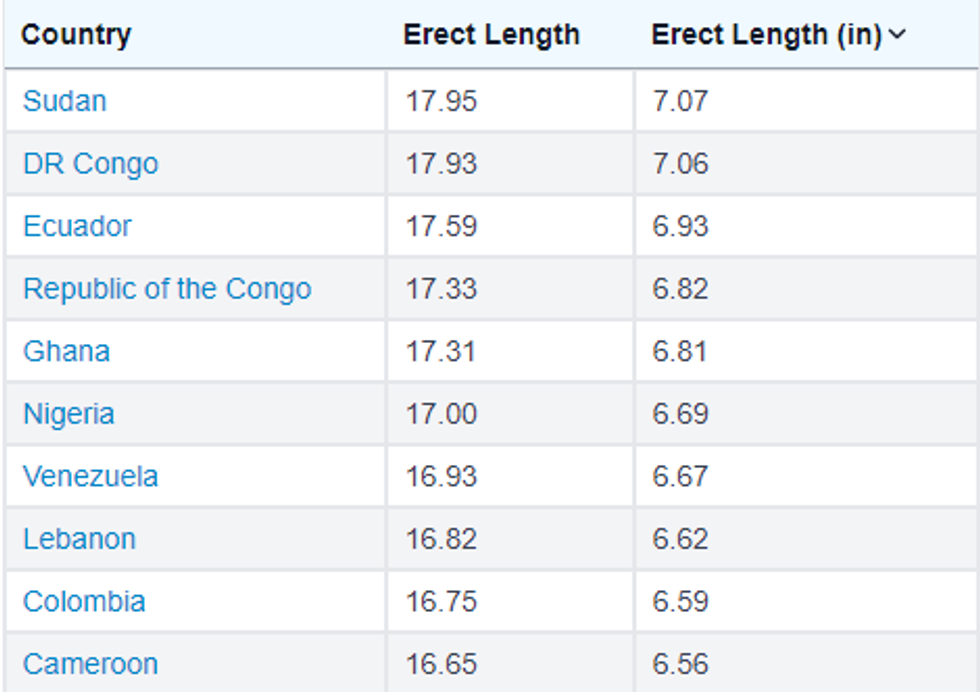The height and width of the screenshot is (692, 980).
Task: Click the 16.75 cell in Colombia row
Action: [441, 601]
